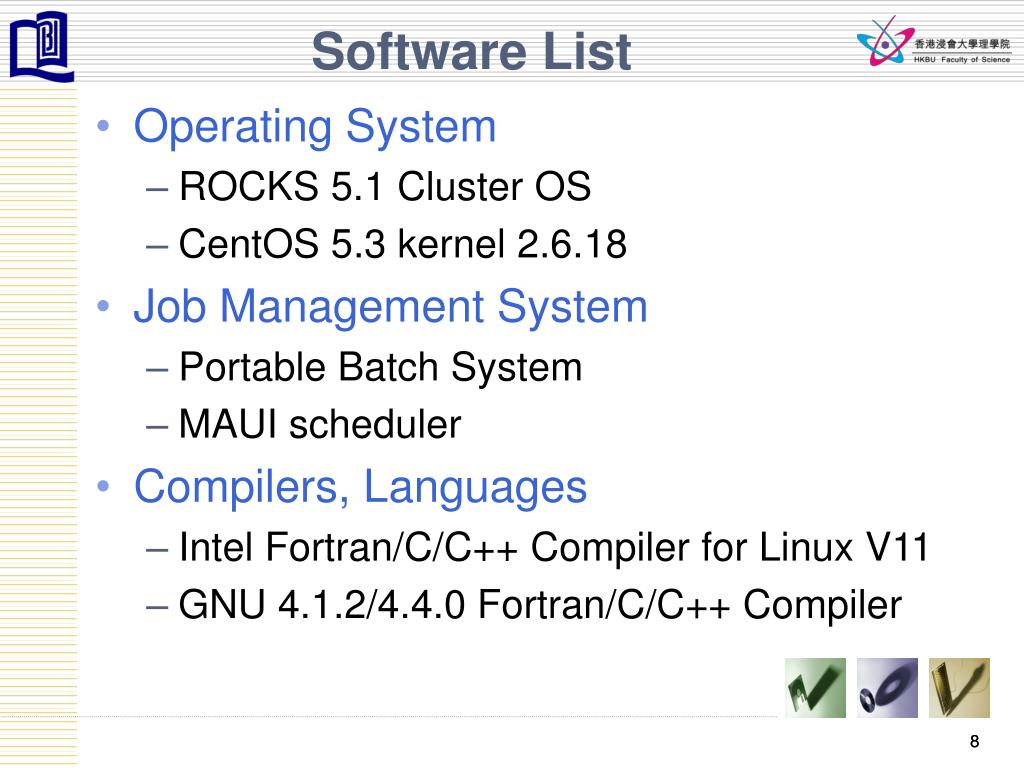Click the Operating System heading
The height and width of the screenshot is (768, 1024).
pyautogui.click(x=315, y=127)
